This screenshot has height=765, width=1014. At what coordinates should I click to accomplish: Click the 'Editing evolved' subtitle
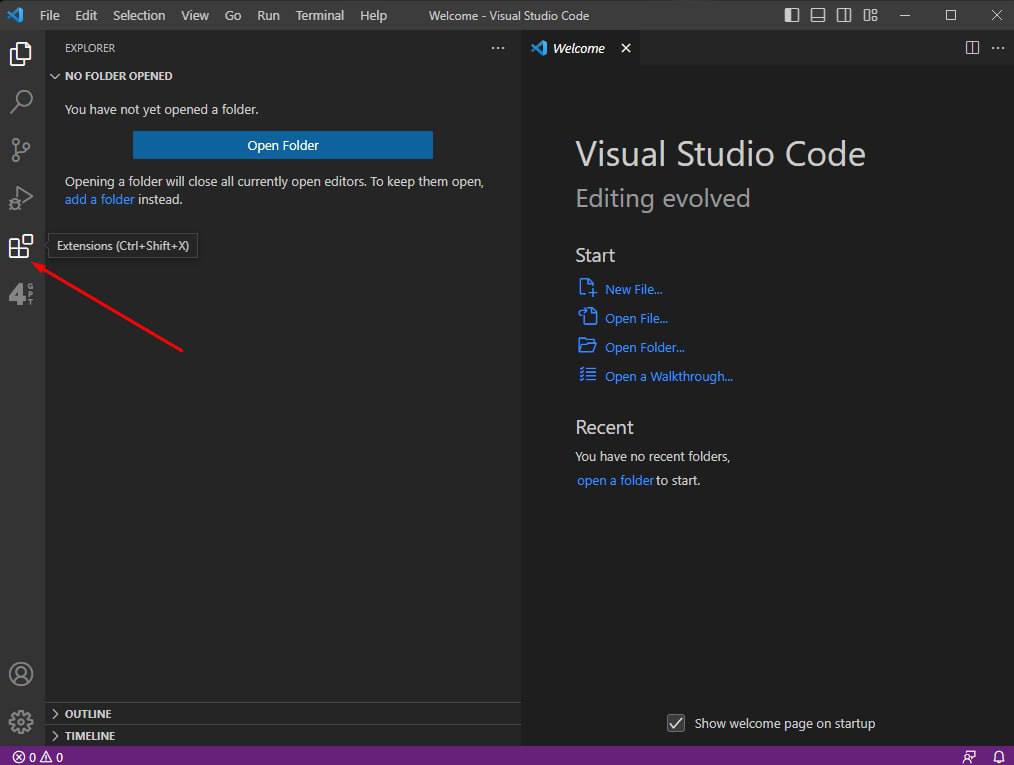(x=663, y=199)
